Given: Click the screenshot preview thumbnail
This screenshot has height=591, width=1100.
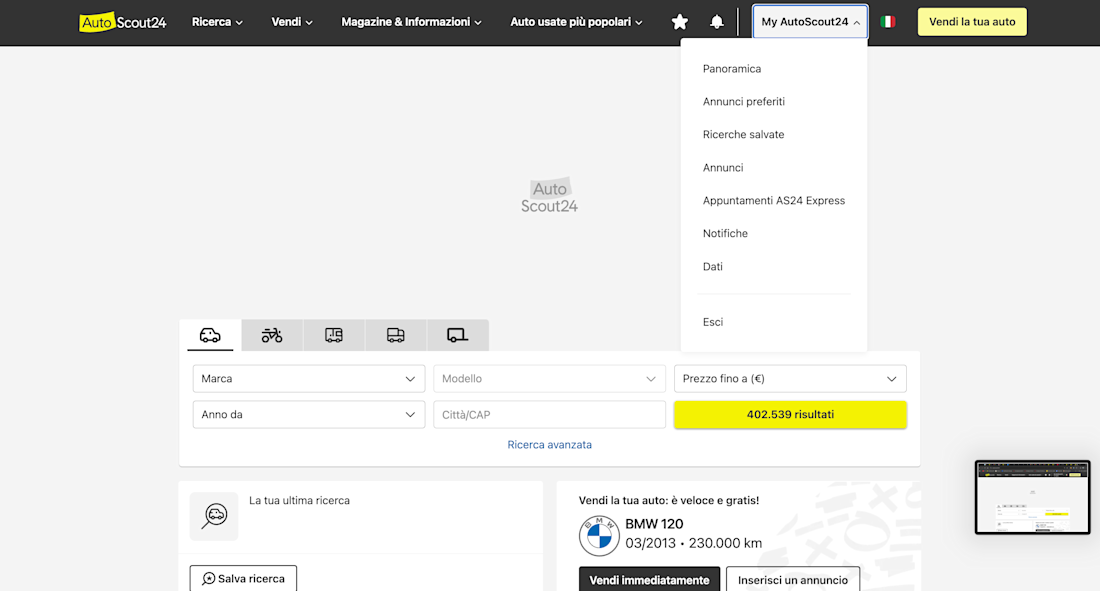Looking at the screenshot, I should pos(1032,497).
